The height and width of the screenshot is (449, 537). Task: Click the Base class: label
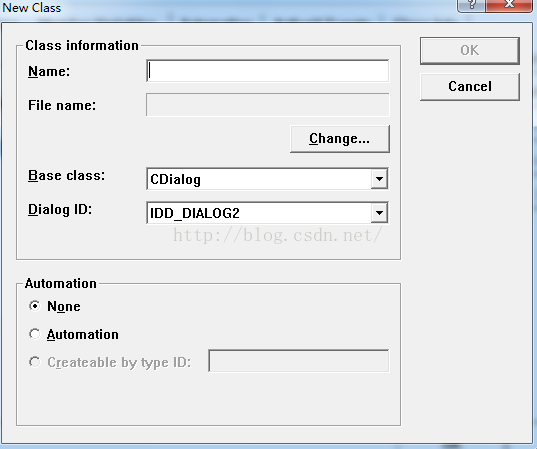66,176
